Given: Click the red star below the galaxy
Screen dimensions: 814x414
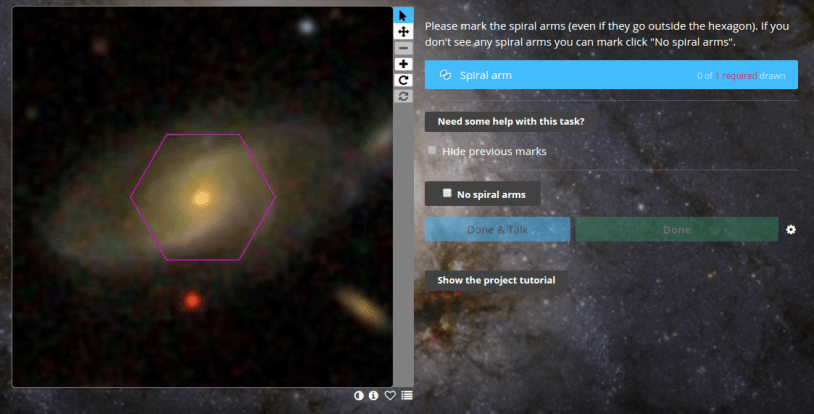Looking at the screenshot, I should pyautogui.click(x=190, y=300).
